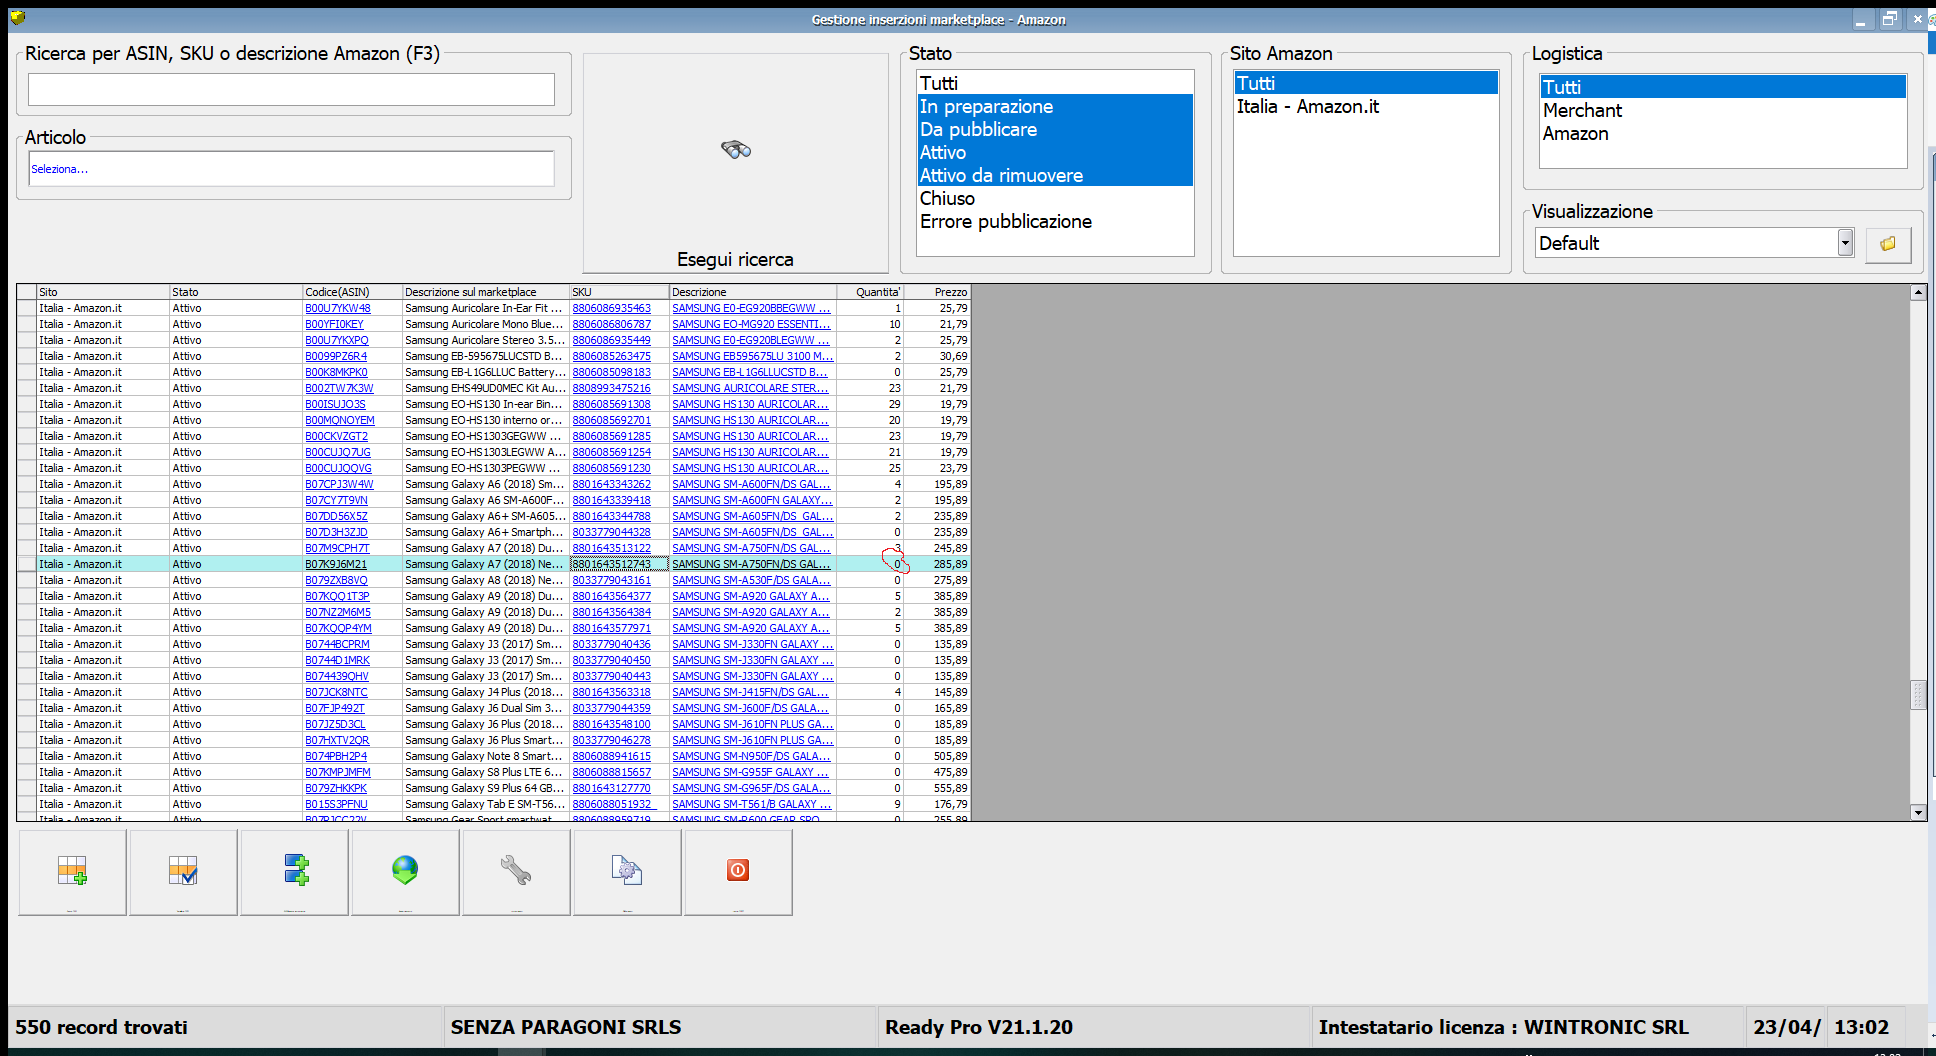Open SKU link 8801643512743
The image size is (1936, 1056).
pos(611,564)
